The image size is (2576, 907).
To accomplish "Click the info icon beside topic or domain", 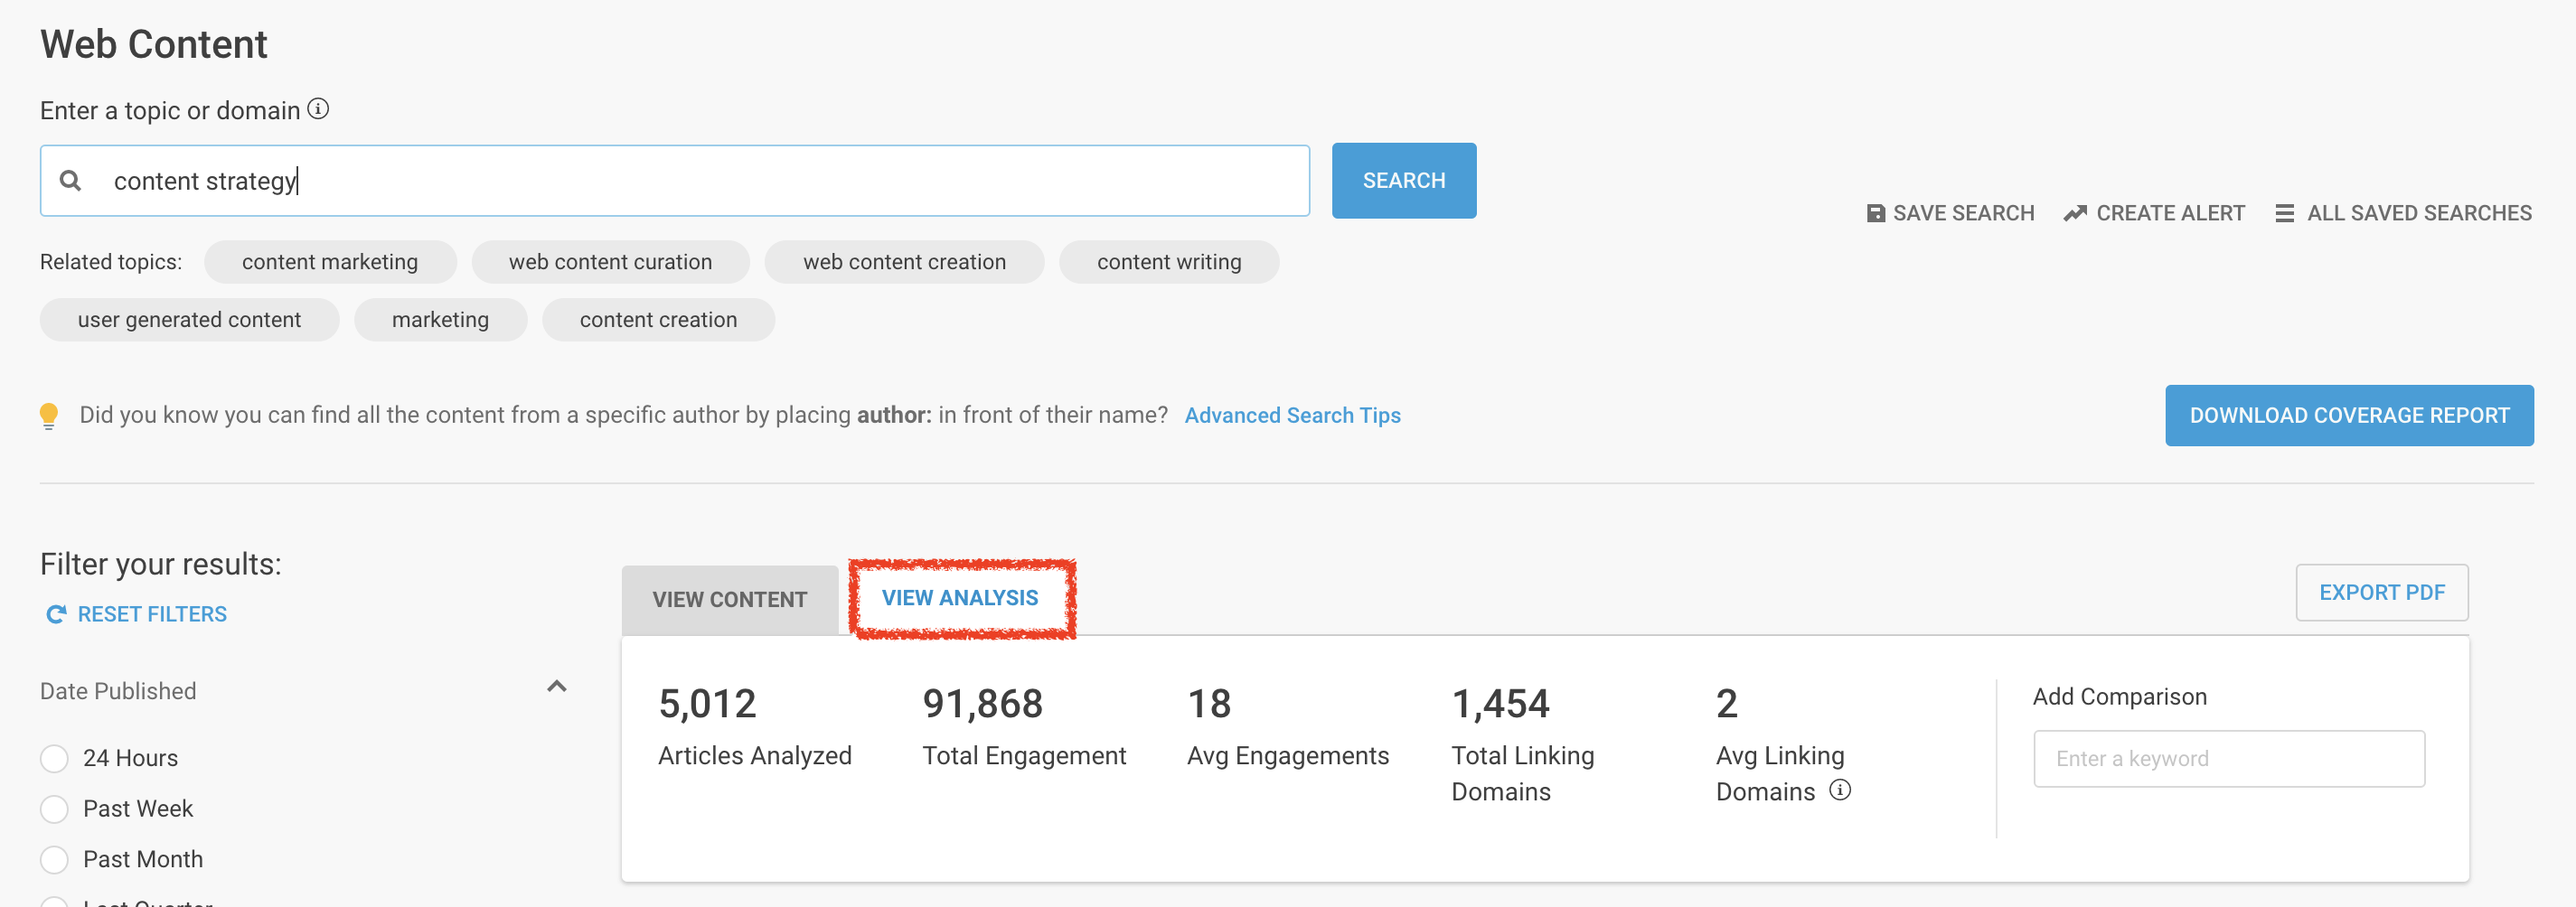I will click(x=318, y=109).
